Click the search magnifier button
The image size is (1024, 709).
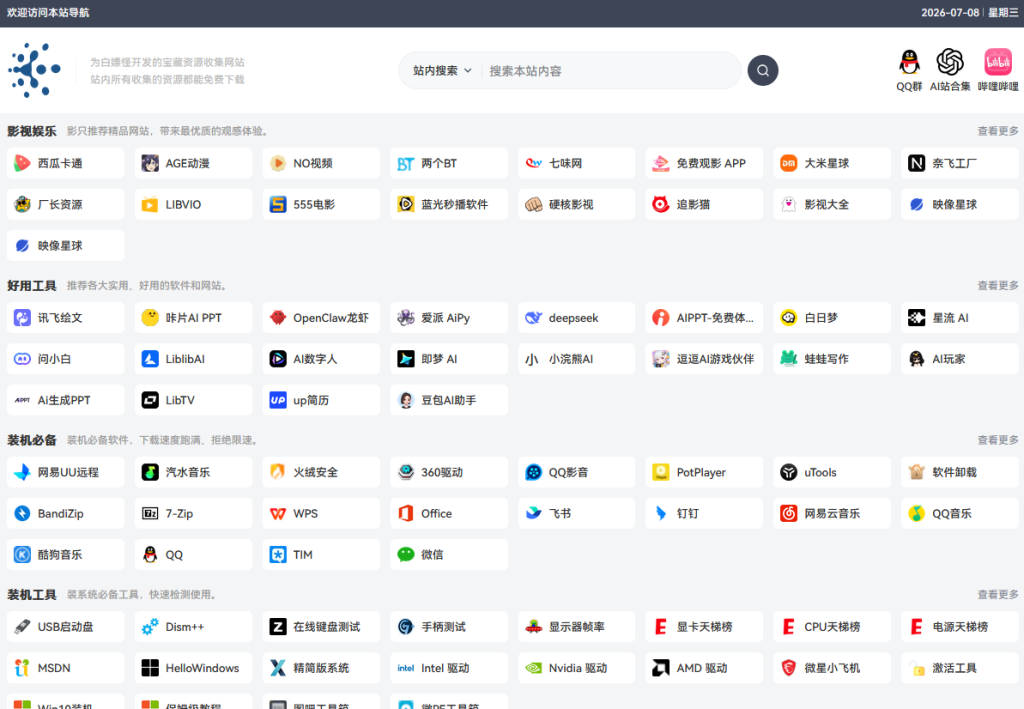click(763, 71)
